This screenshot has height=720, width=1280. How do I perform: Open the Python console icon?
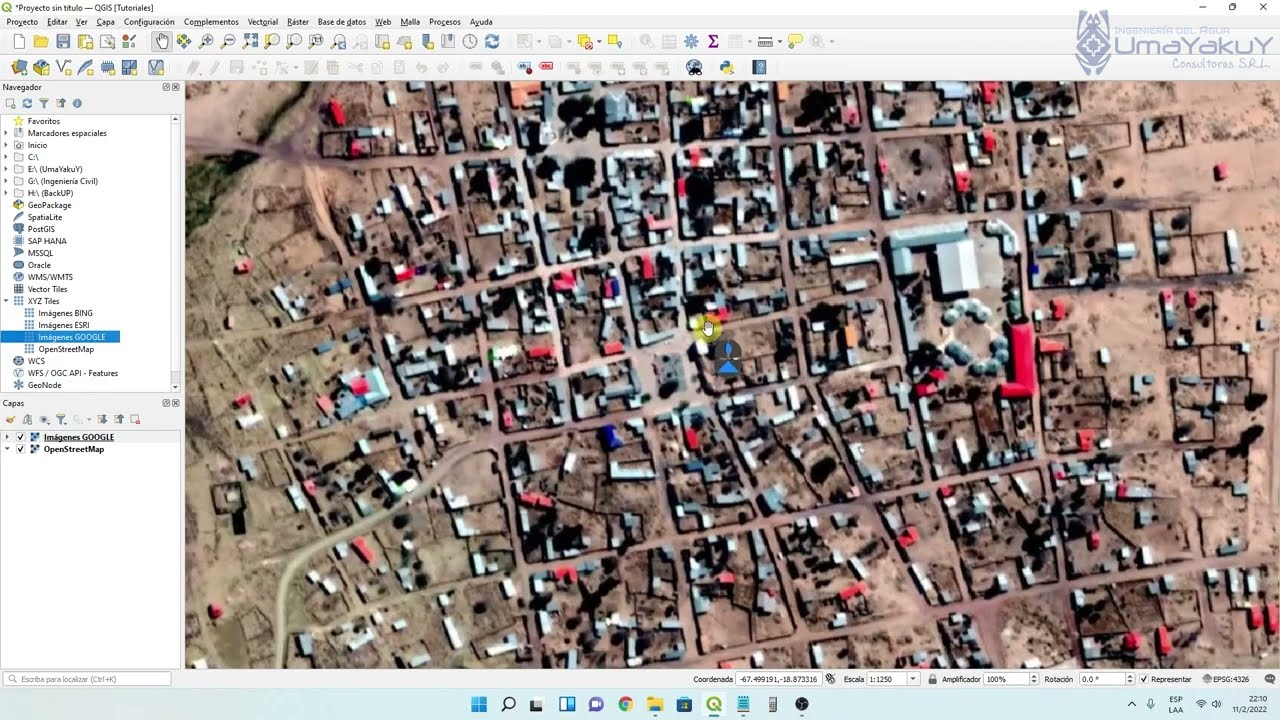(x=727, y=67)
